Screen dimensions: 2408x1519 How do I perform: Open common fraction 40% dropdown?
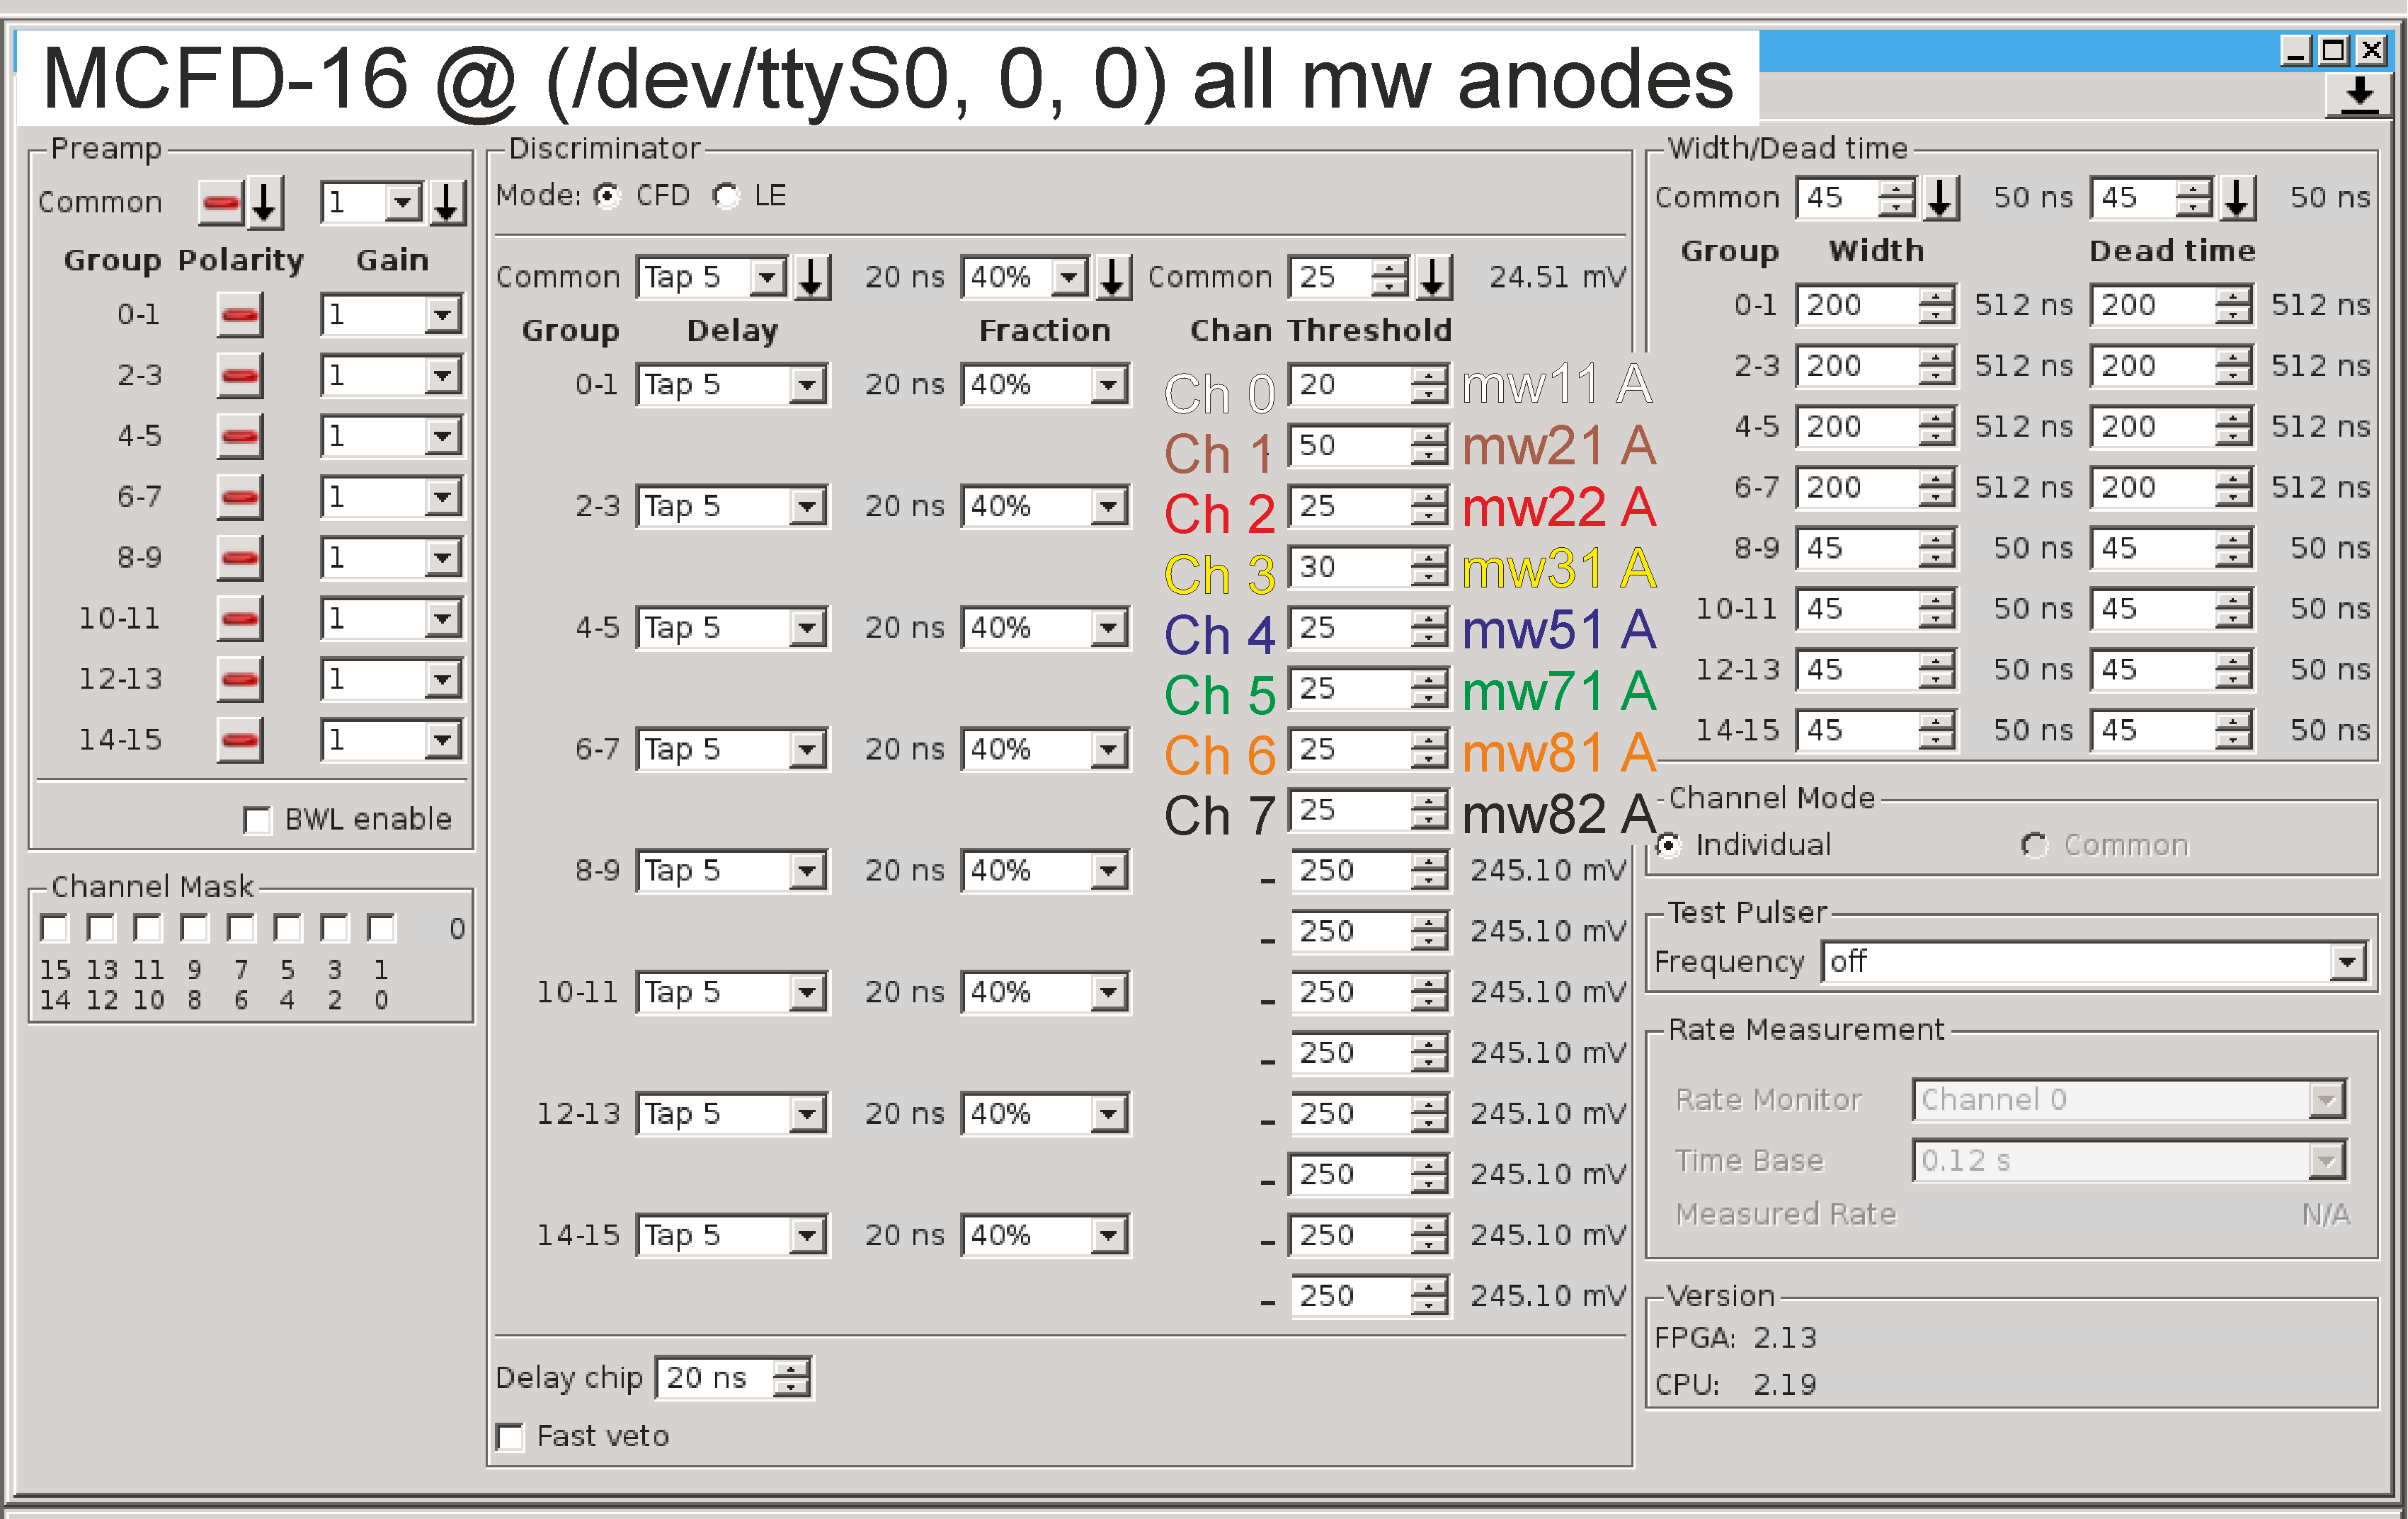[x=1069, y=277]
